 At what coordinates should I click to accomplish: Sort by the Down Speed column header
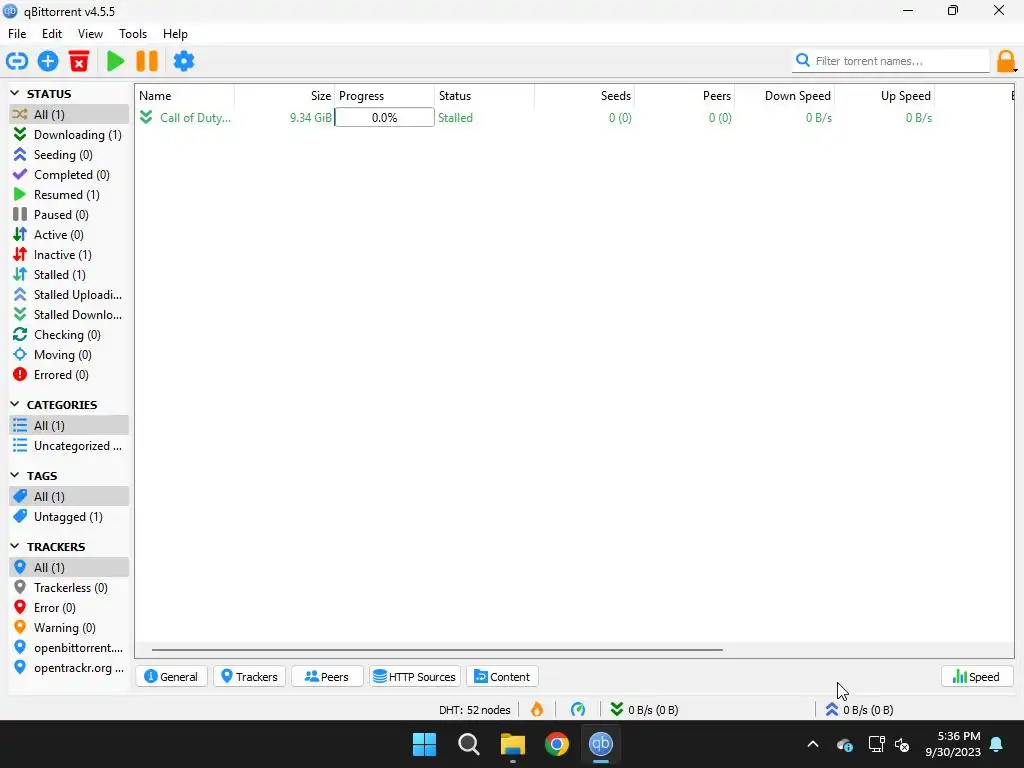click(784, 96)
